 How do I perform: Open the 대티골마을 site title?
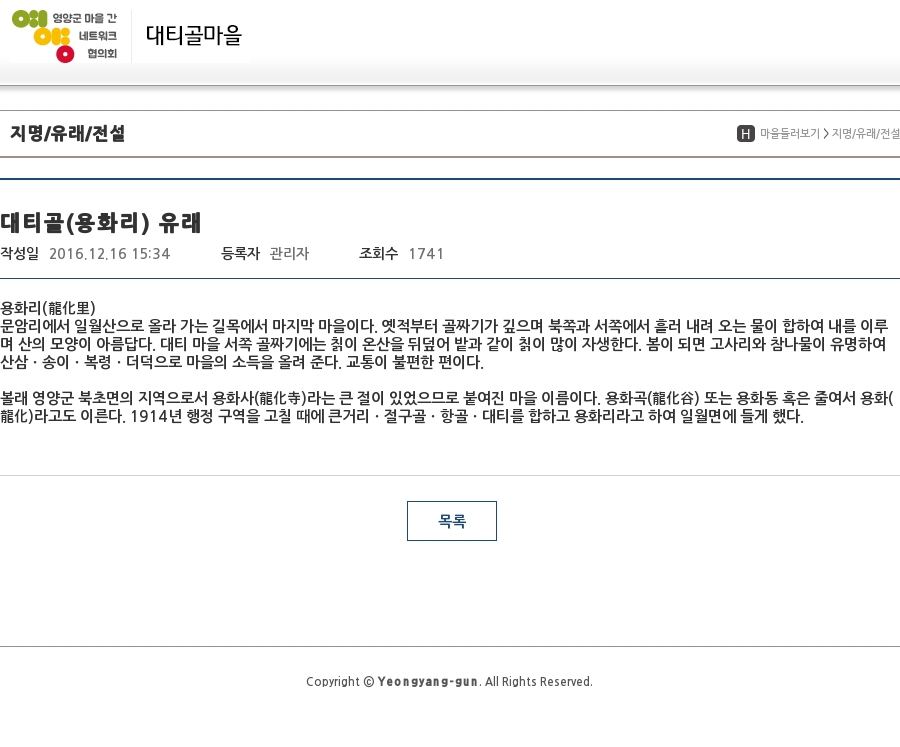click(193, 36)
